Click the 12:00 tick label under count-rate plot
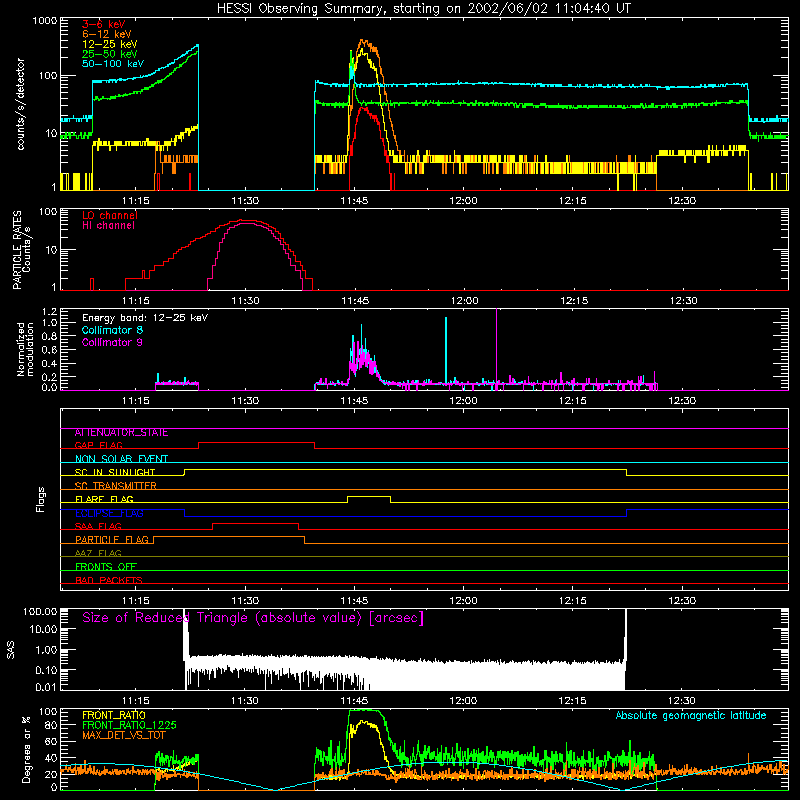 click(463, 201)
